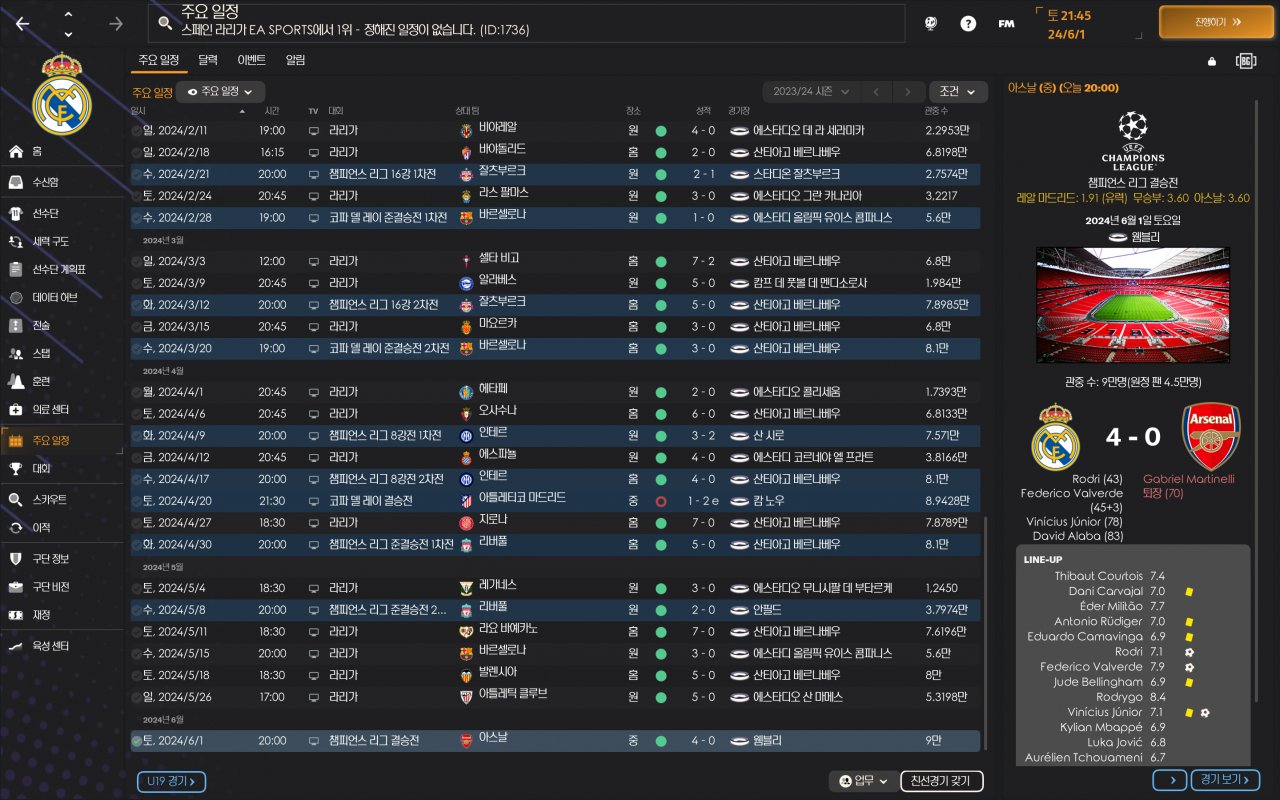Open the 업무 dropdown at the bottom
The image size is (1280, 800).
coord(863,781)
